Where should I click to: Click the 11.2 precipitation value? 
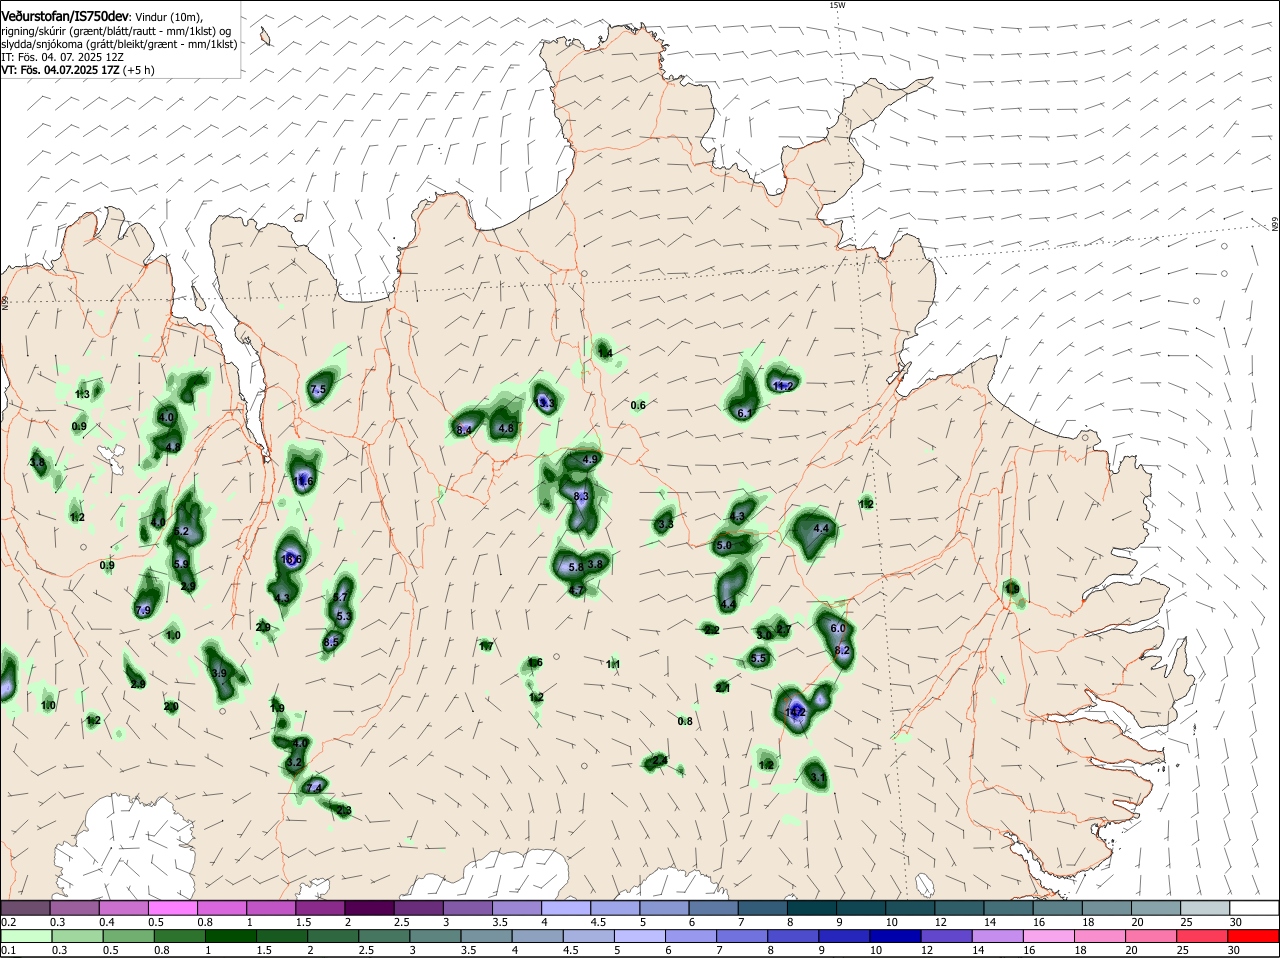tap(783, 386)
